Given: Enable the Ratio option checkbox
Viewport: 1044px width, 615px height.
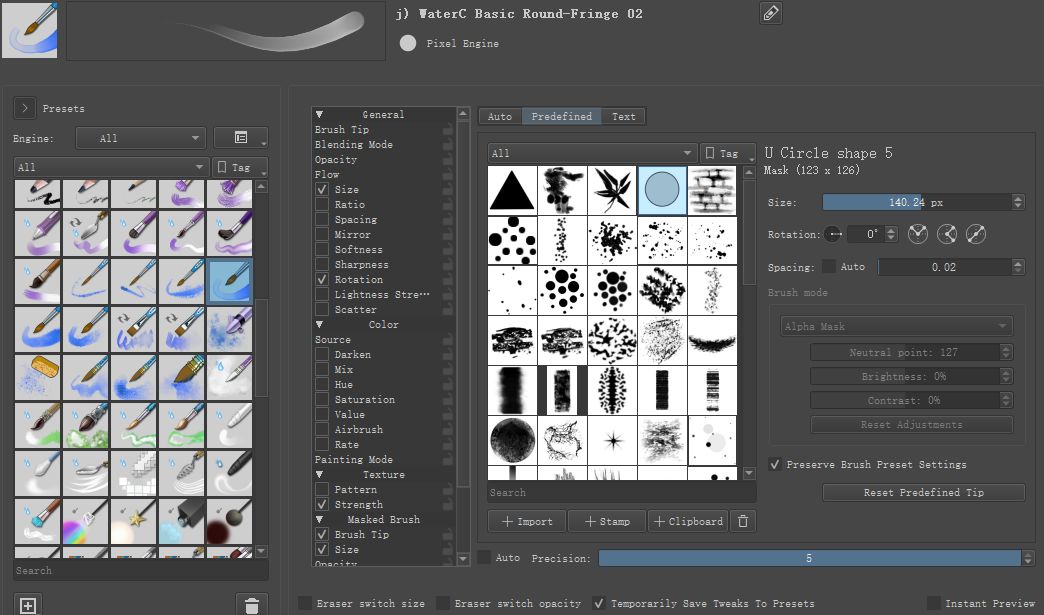Looking at the screenshot, I should pyautogui.click(x=322, y=204).
